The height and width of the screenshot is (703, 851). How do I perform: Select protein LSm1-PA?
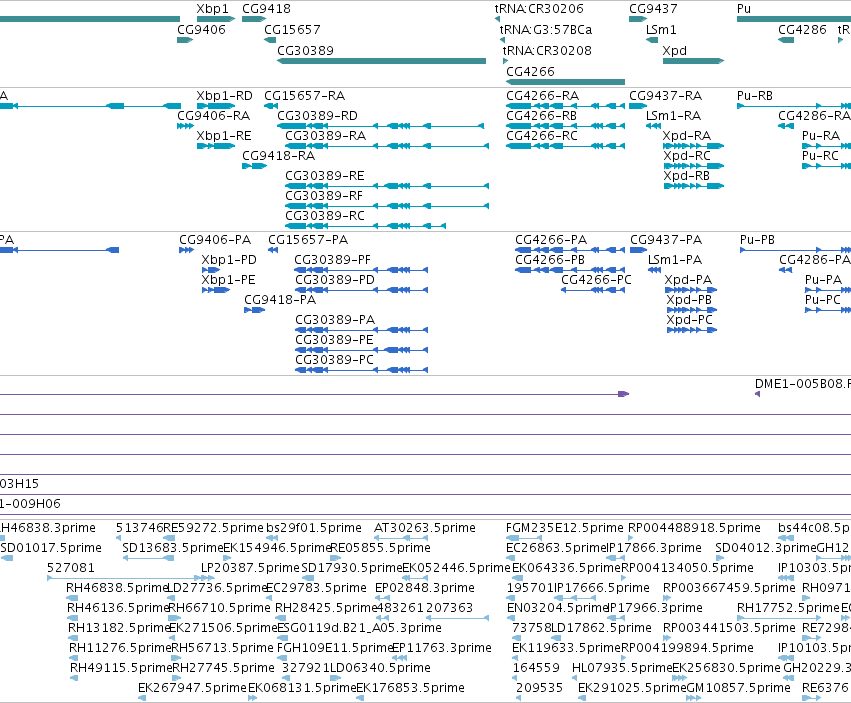coord(675,260)
